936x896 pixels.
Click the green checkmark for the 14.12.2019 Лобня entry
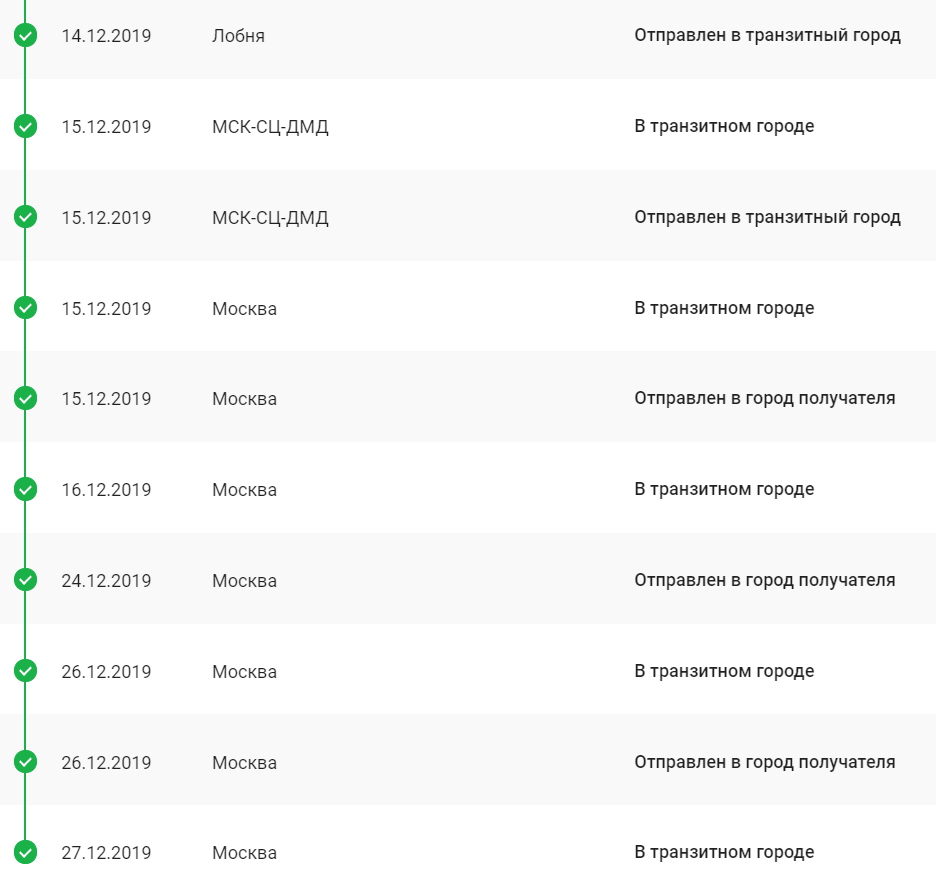[26, 36]
